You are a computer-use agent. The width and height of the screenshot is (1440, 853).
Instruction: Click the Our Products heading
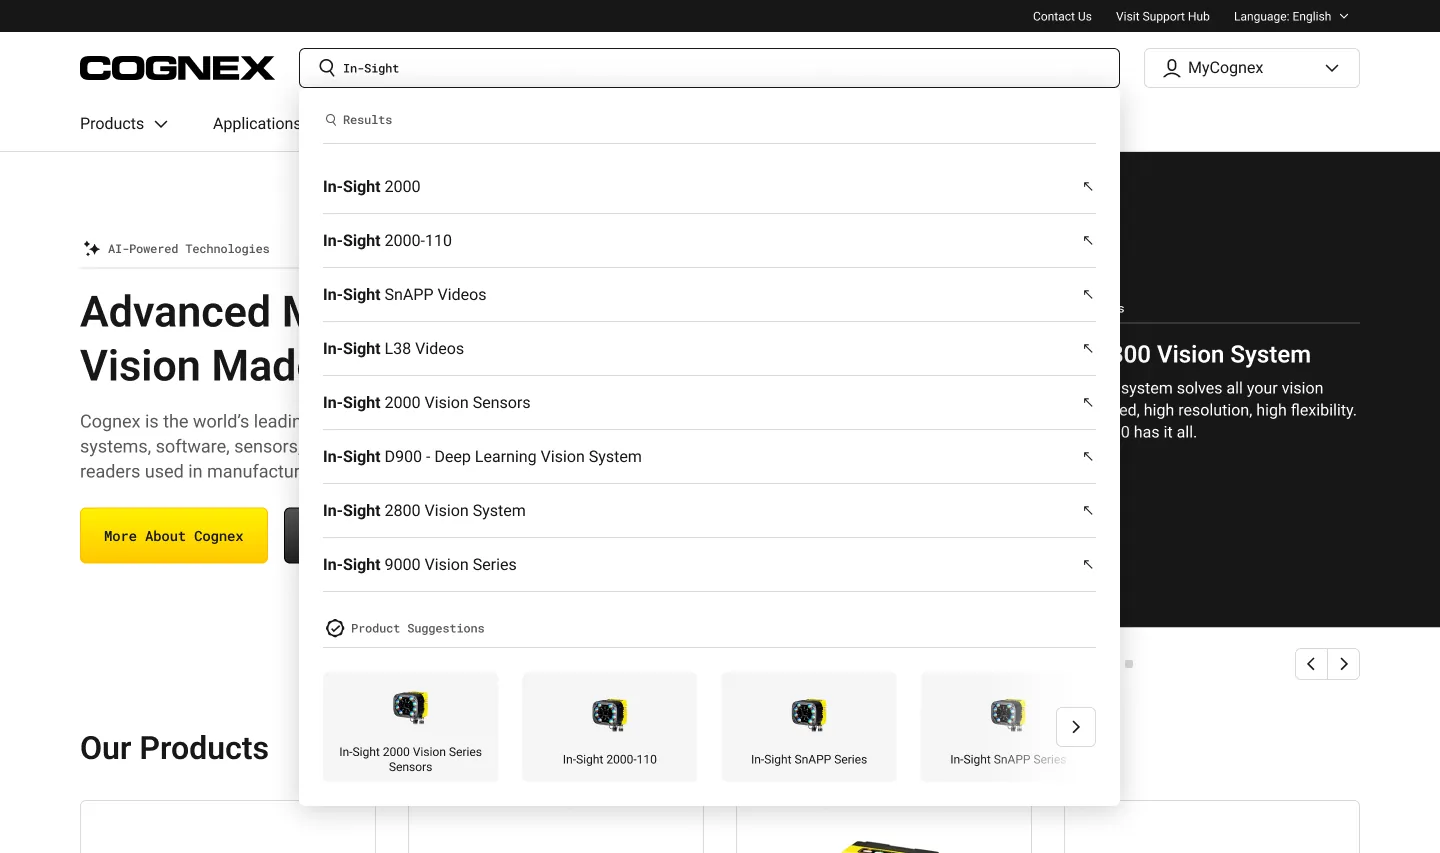pos(174,748)
